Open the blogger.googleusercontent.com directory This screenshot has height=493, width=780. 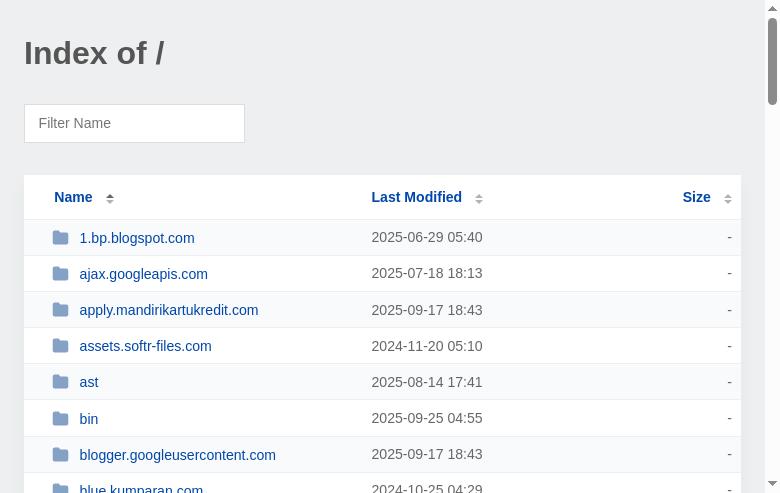tap(178, 455)
